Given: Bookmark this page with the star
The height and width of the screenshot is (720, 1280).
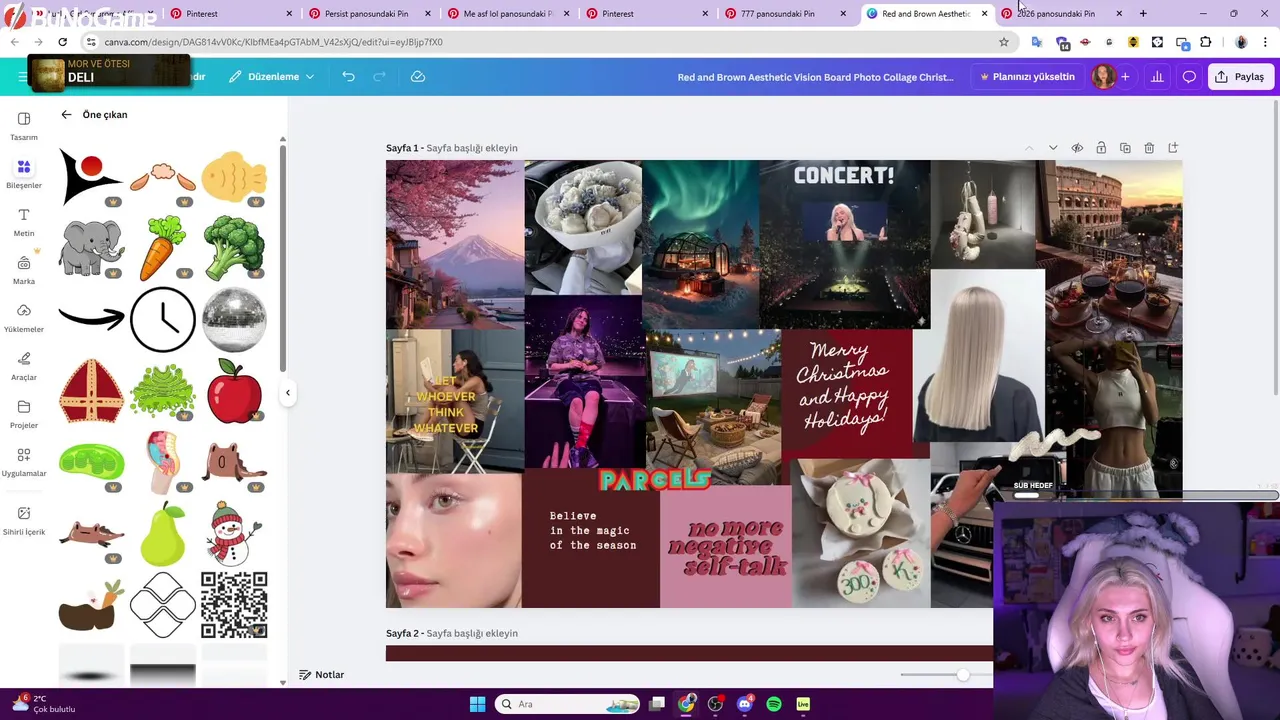Looking at the screenshot, I should [x=1004, y=42].
